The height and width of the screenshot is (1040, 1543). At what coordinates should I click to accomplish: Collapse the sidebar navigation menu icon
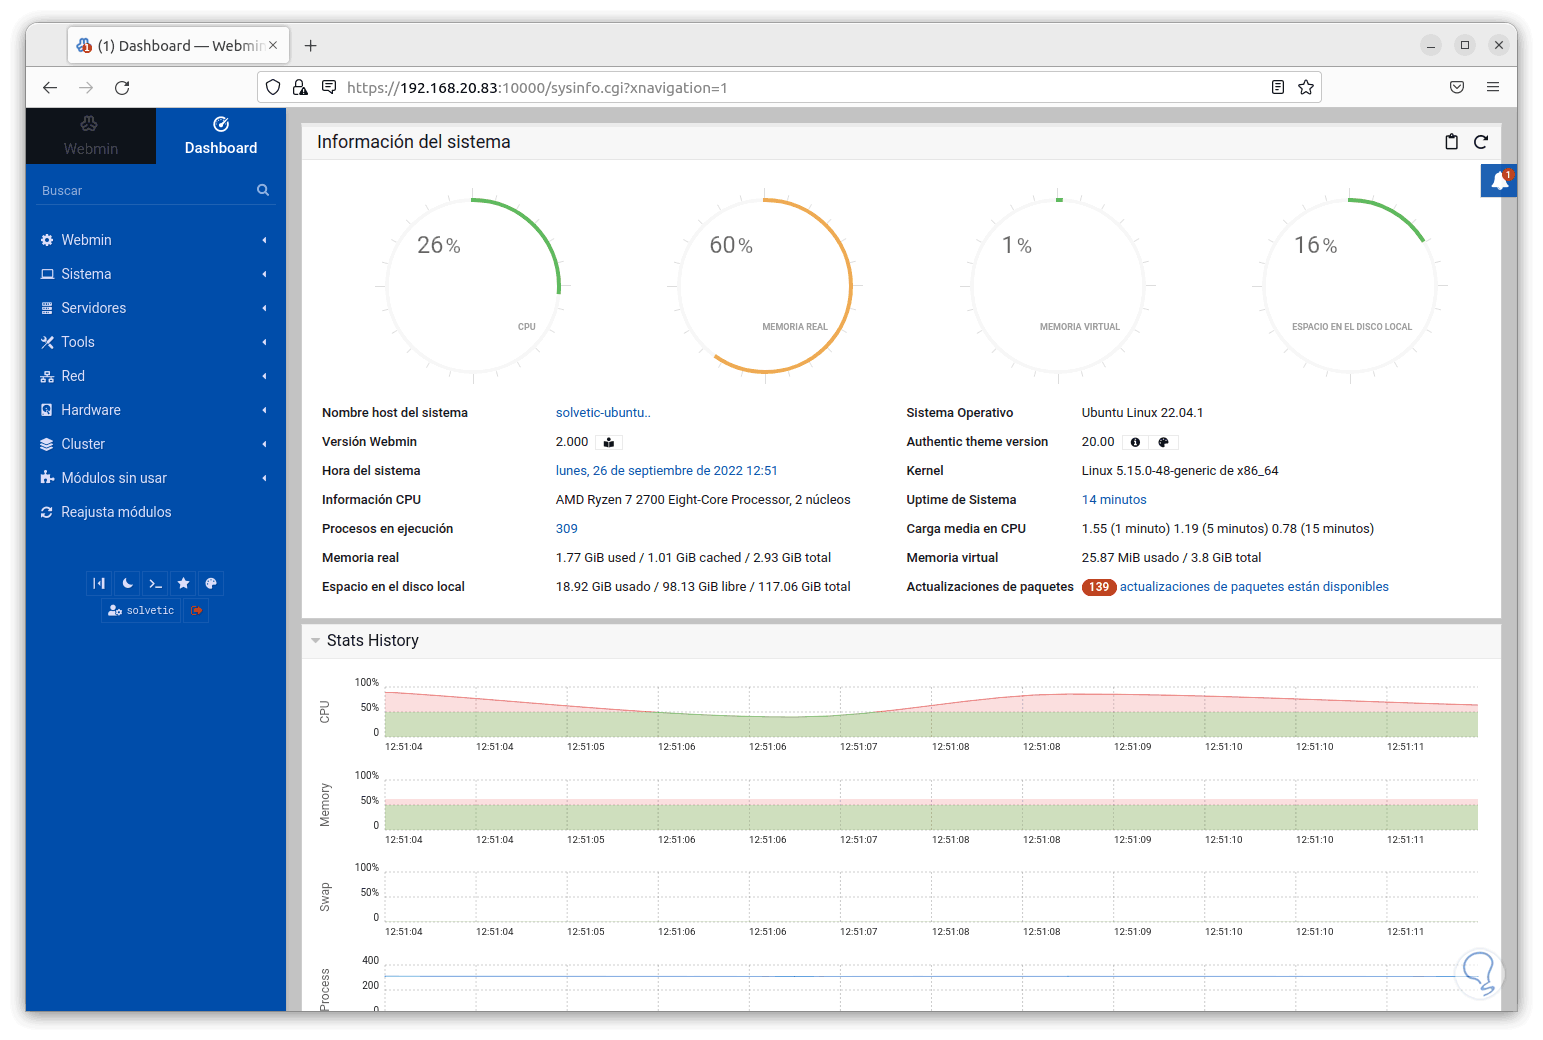(x=98, y=583)
